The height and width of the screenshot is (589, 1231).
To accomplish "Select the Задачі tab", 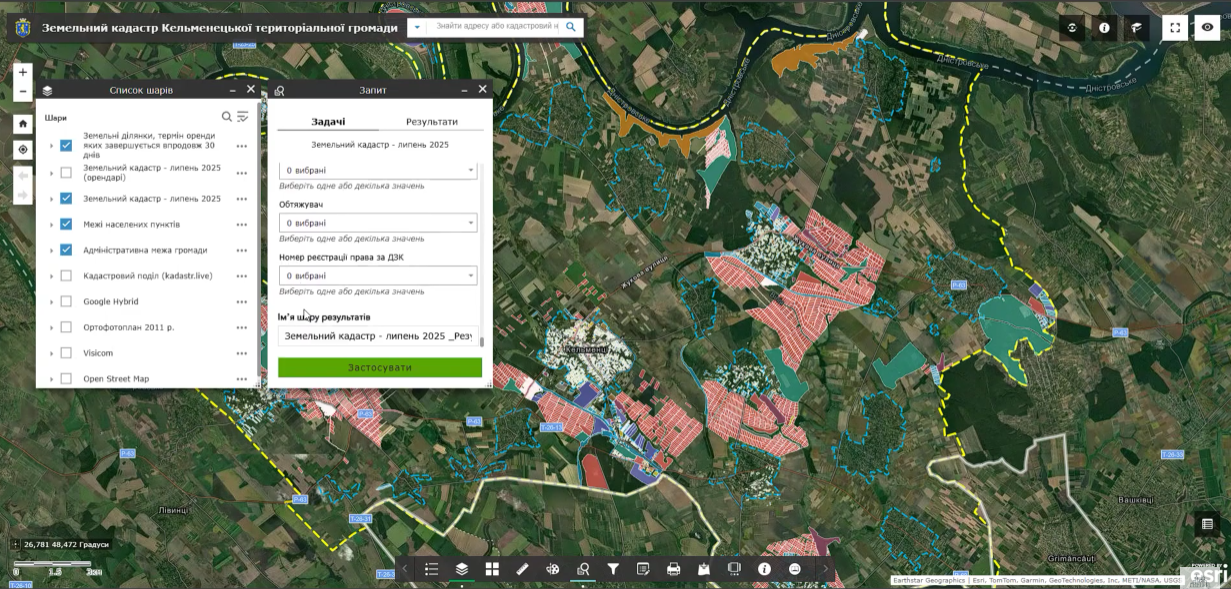I will click(328, 122).
